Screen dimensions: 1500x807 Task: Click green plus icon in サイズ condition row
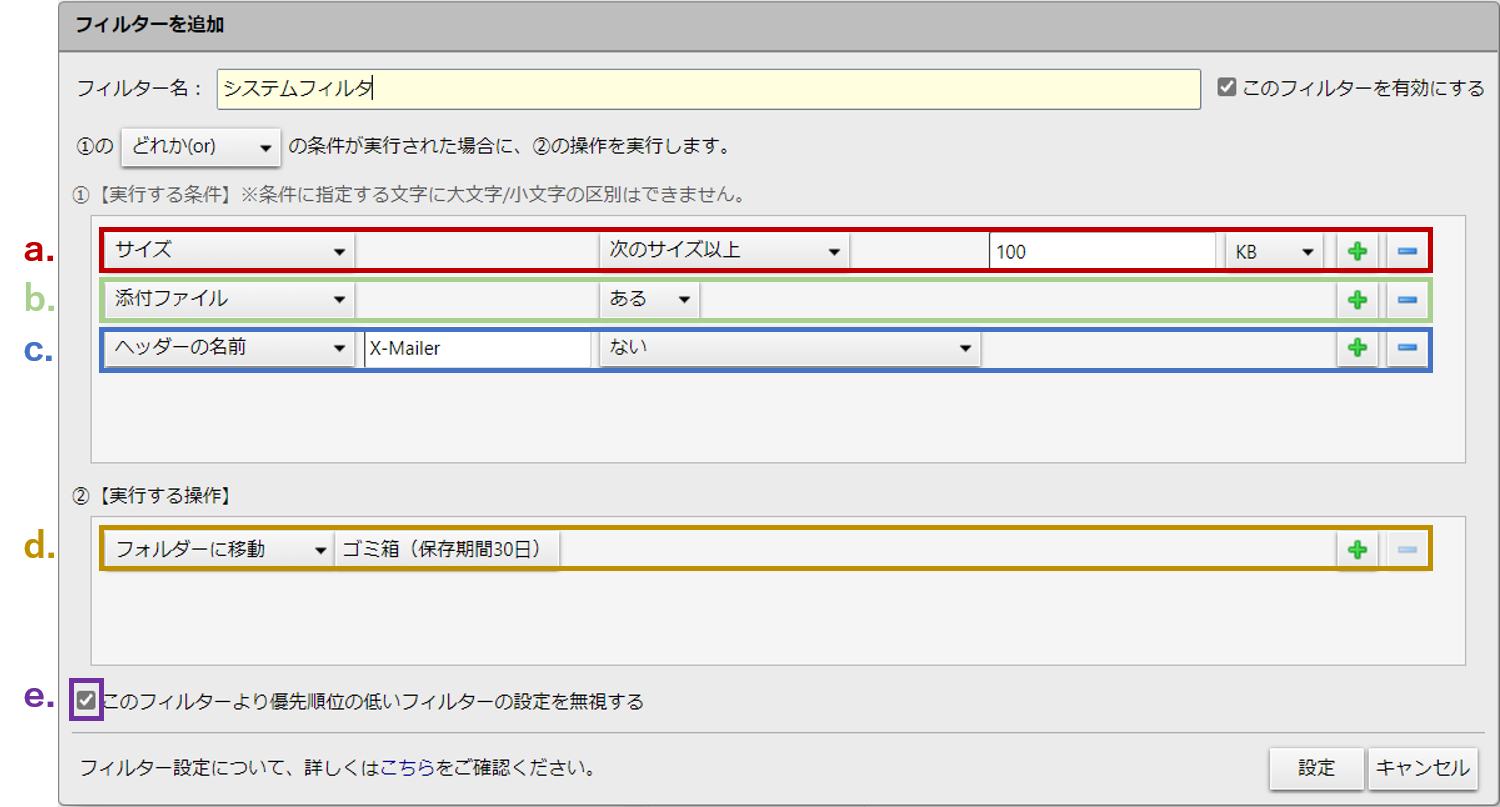point(1357,251)
